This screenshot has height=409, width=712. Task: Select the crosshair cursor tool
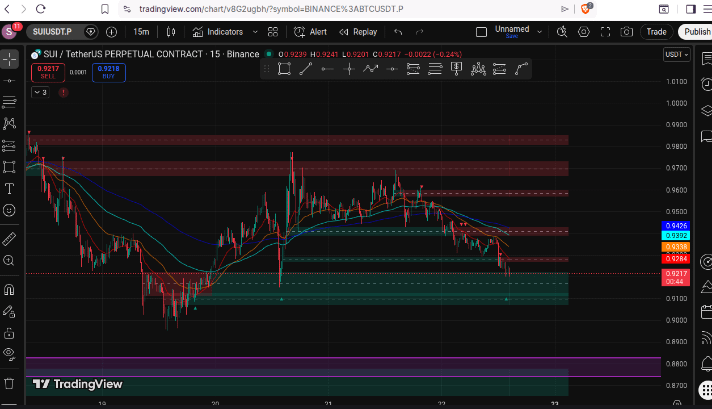pos(9,59)
